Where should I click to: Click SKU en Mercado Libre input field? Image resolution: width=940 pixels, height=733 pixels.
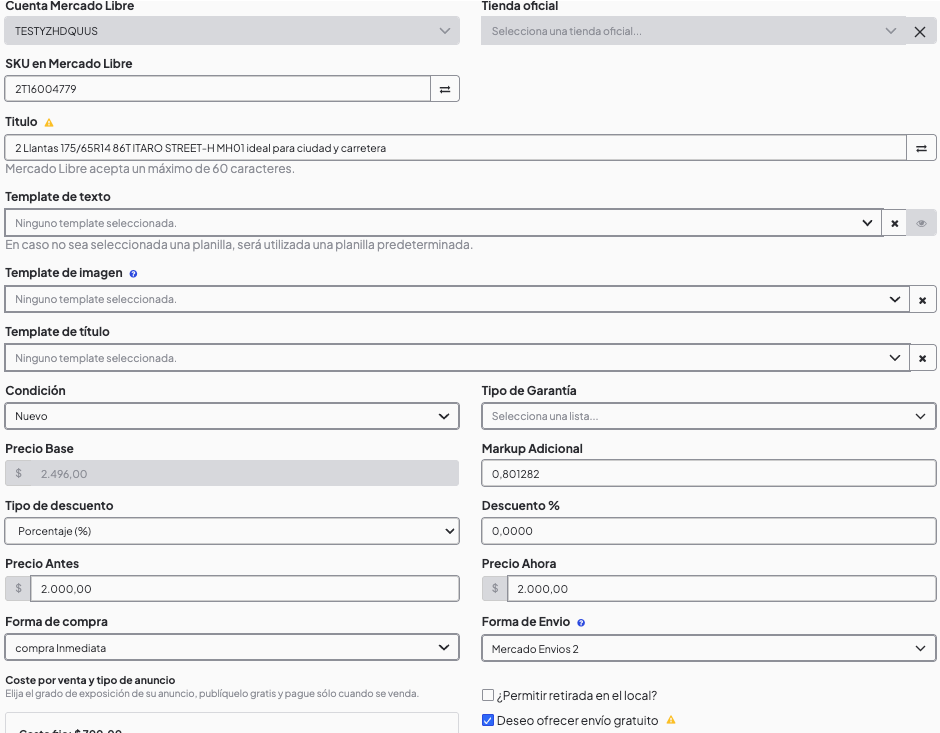click(218, 89)
